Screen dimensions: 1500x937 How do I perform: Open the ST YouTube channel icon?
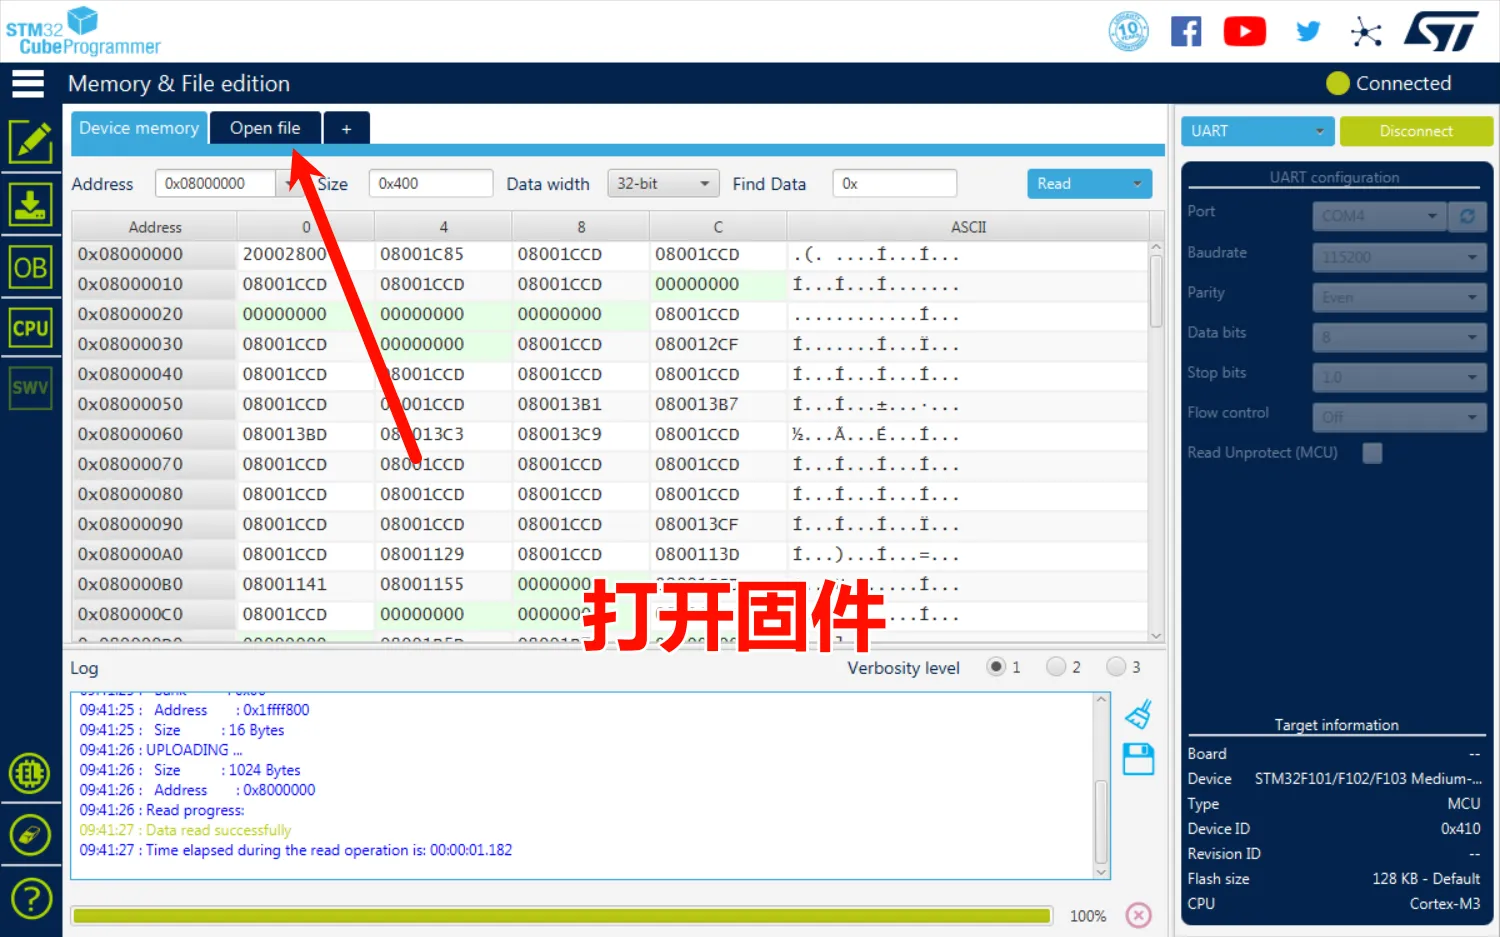(x=1244, y=32)
